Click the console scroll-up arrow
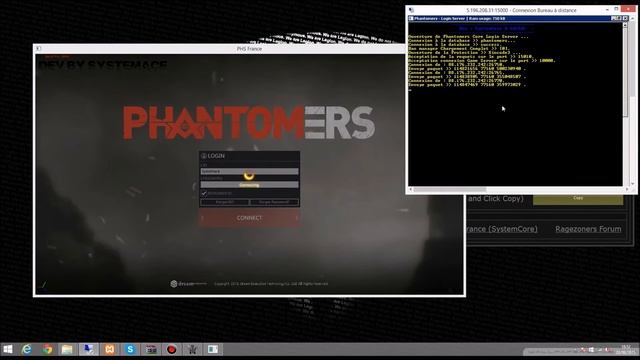Screen dimensions: 640x360 (x=625, y=25)
